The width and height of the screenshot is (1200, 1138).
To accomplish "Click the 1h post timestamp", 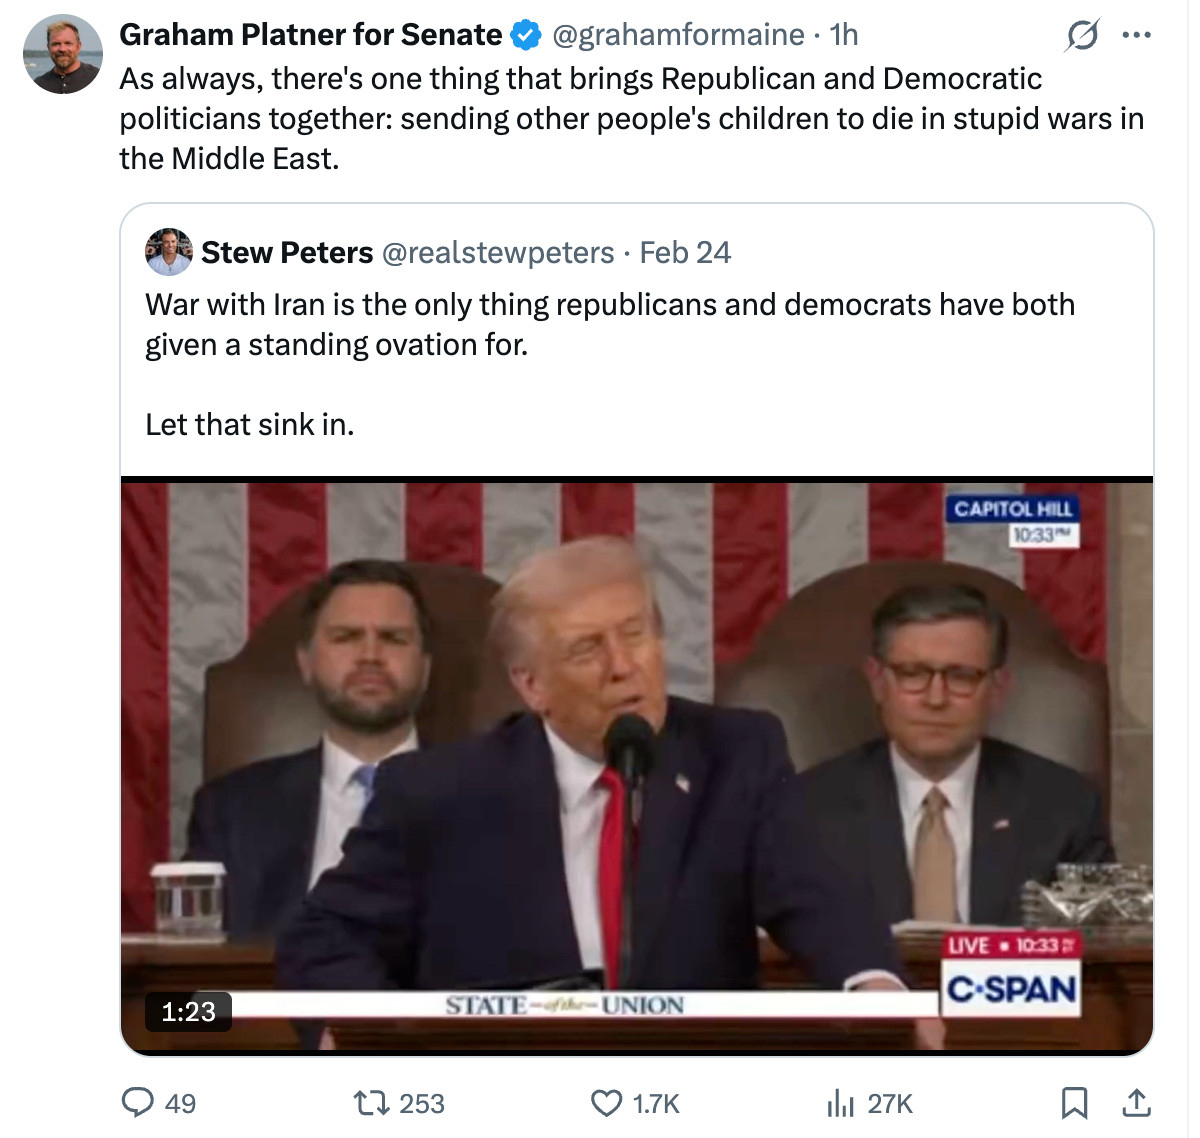I will point(844,35).
